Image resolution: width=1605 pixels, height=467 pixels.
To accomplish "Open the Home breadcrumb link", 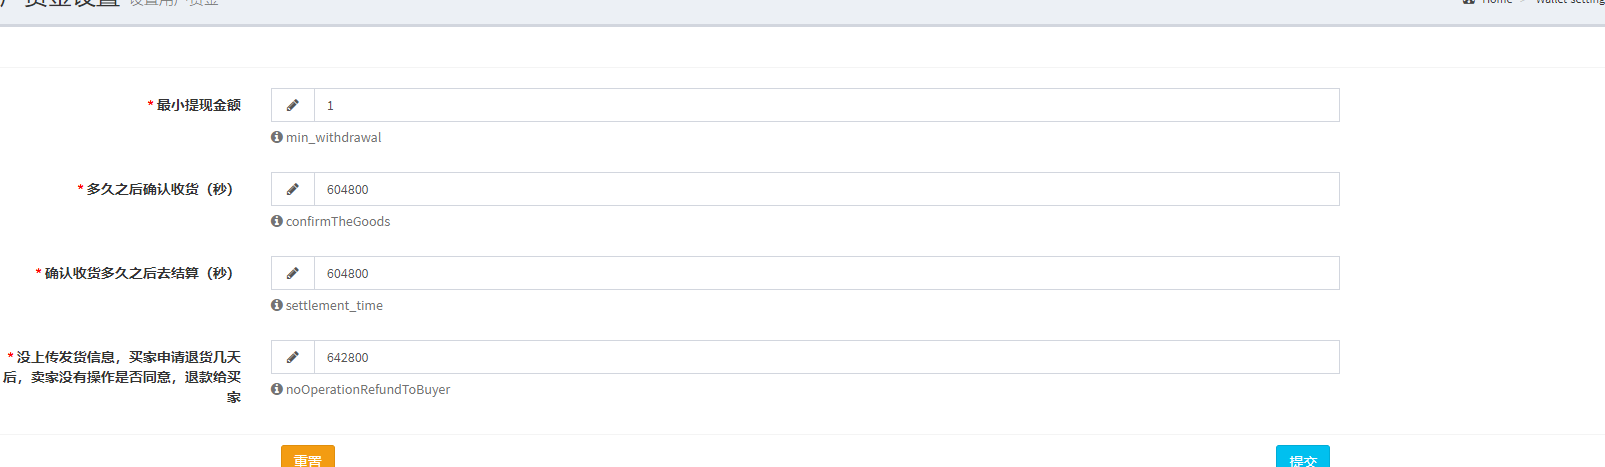I will (x=1497, y=2).
